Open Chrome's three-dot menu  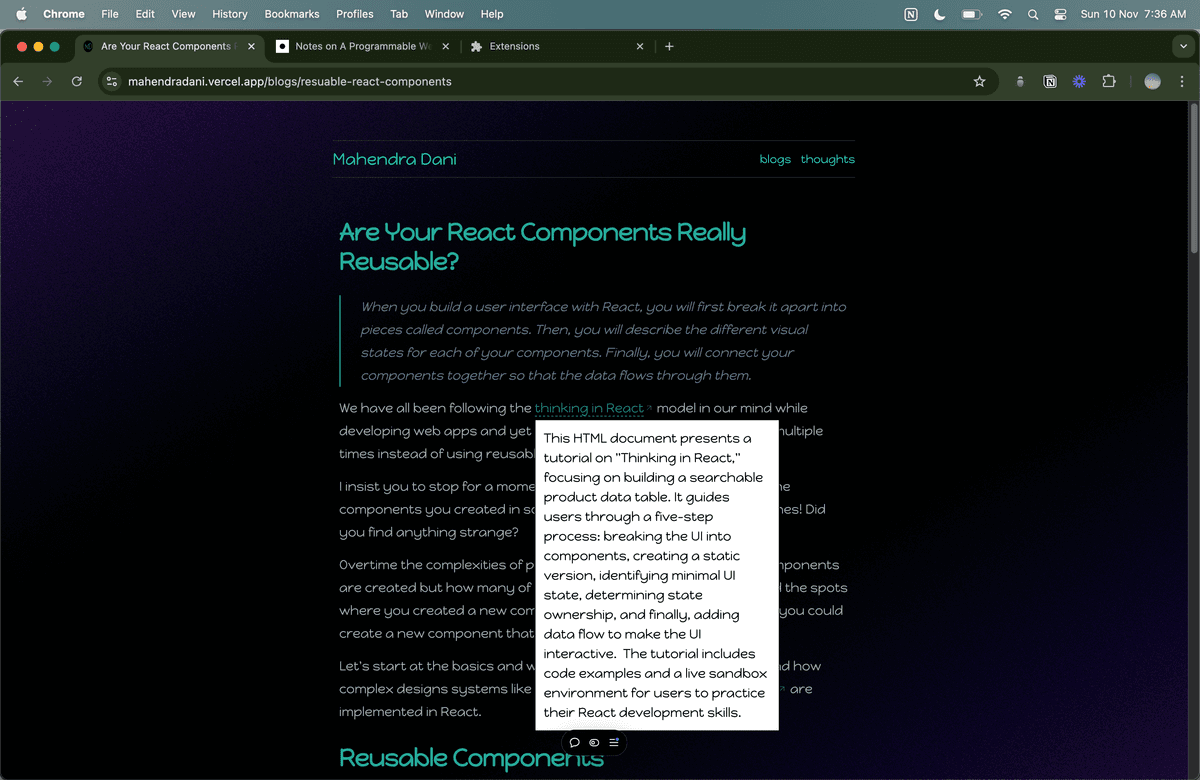pyautogui.click(x=1182, y=82)
